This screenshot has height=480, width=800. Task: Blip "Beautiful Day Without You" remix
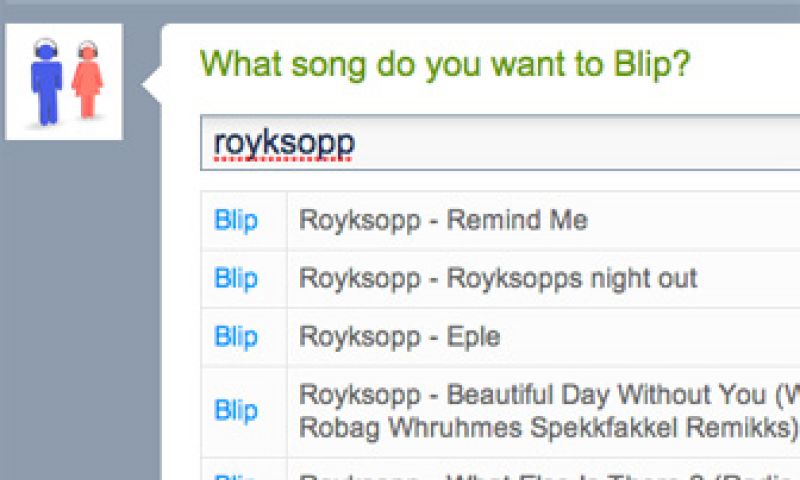(236, 410)
